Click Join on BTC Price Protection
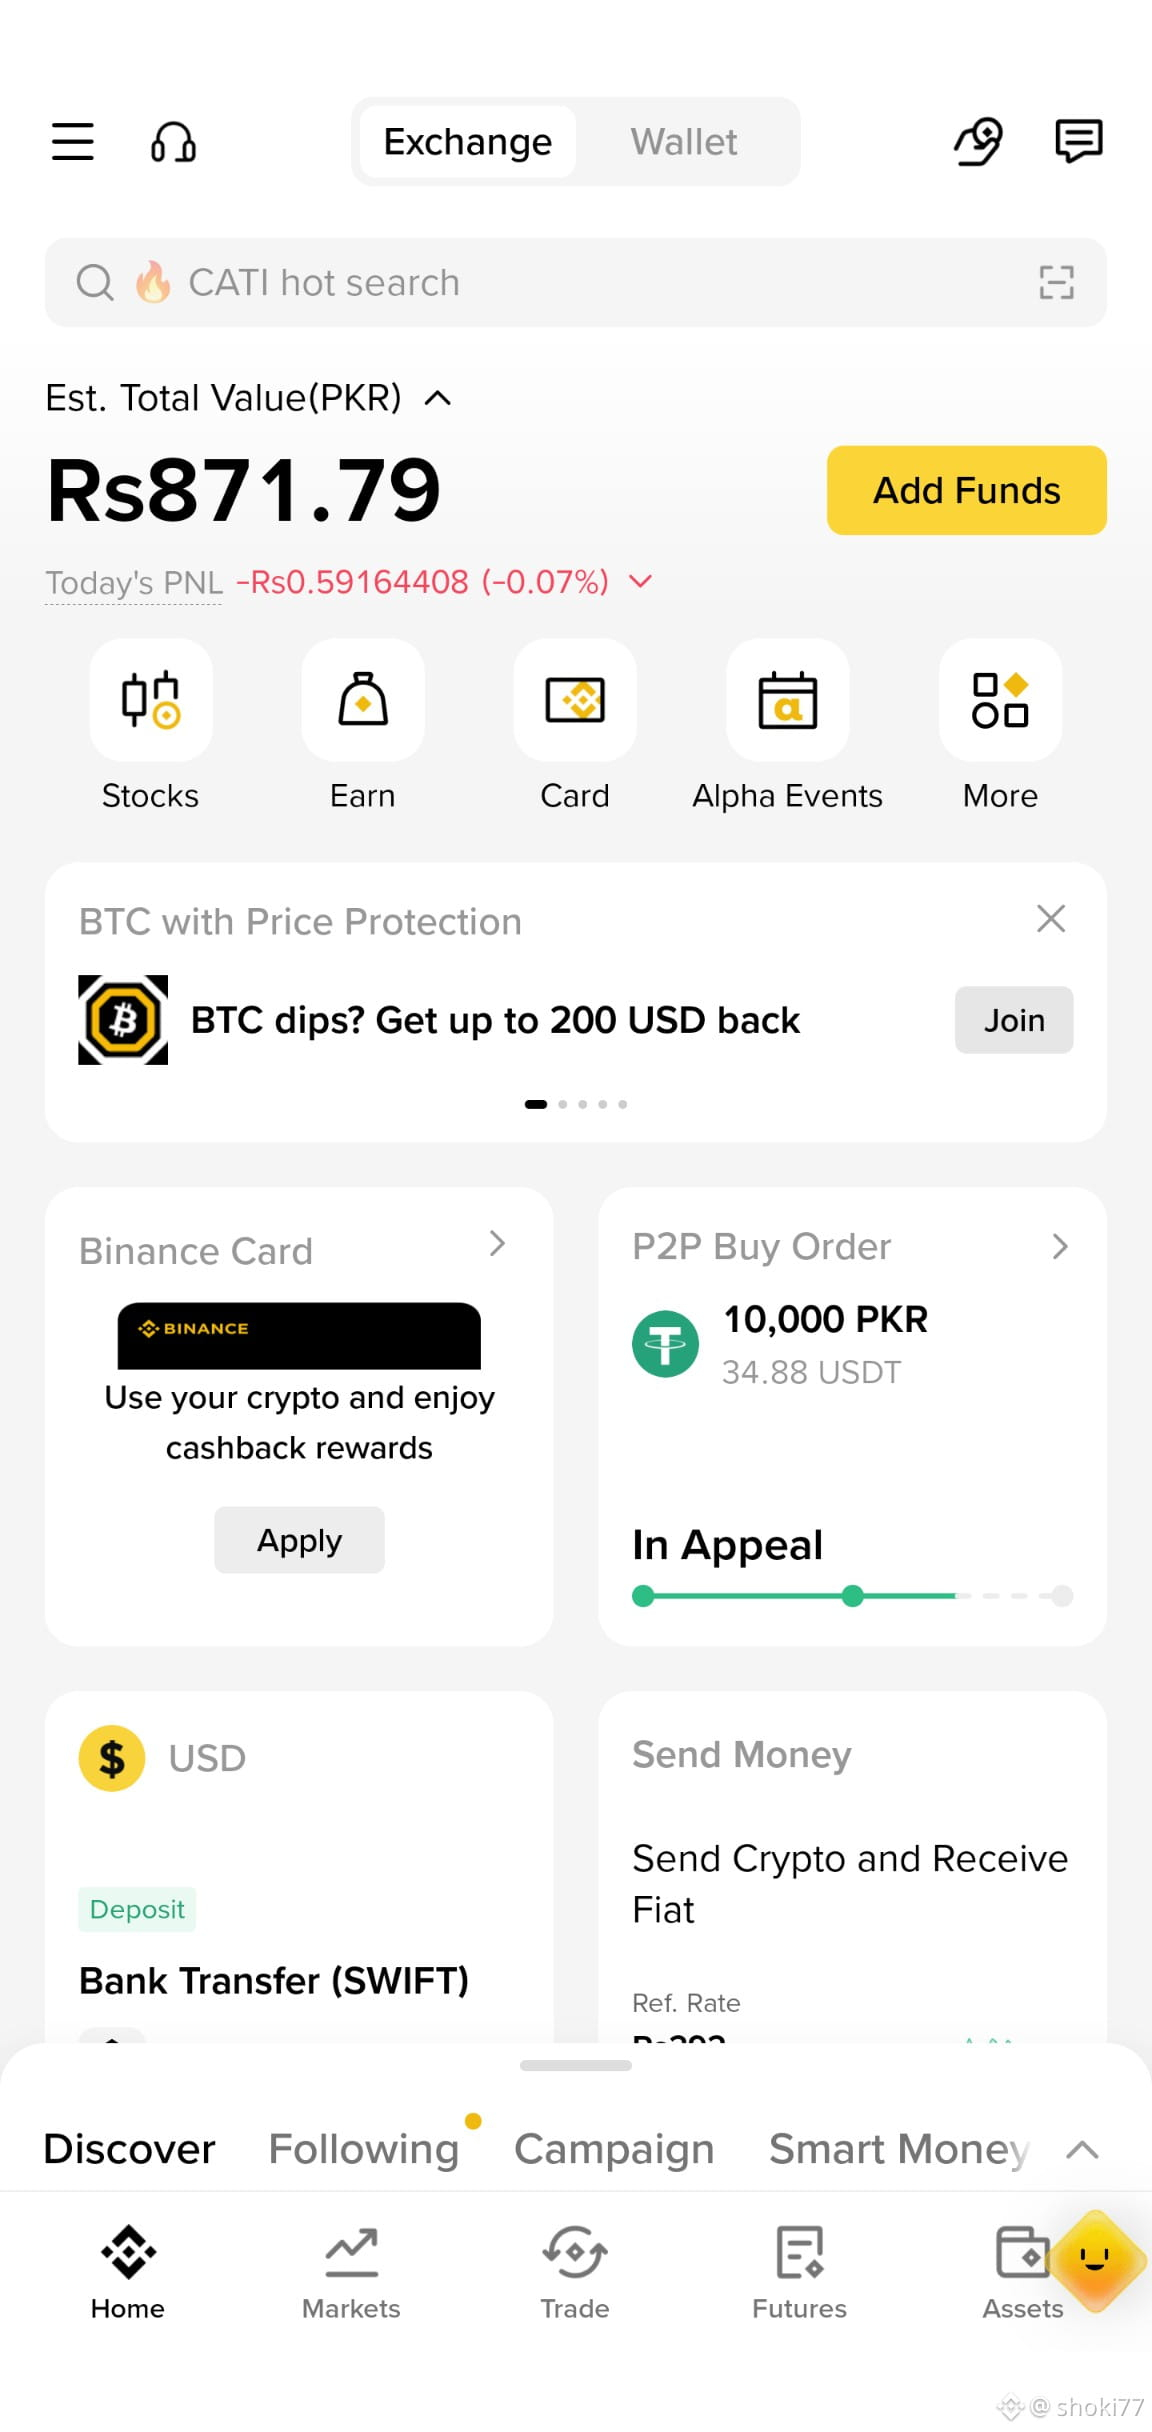 1014,1020
